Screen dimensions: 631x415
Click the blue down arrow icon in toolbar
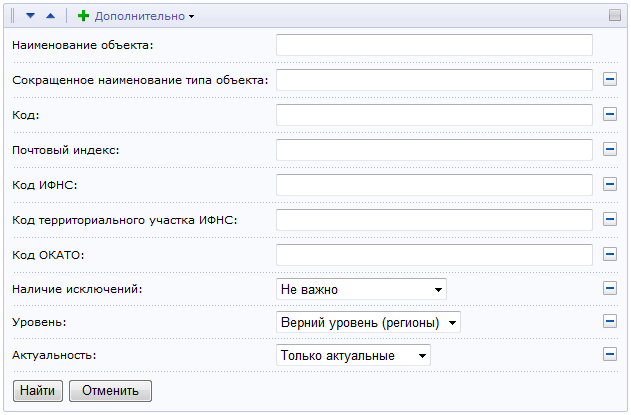click(31, 16)
